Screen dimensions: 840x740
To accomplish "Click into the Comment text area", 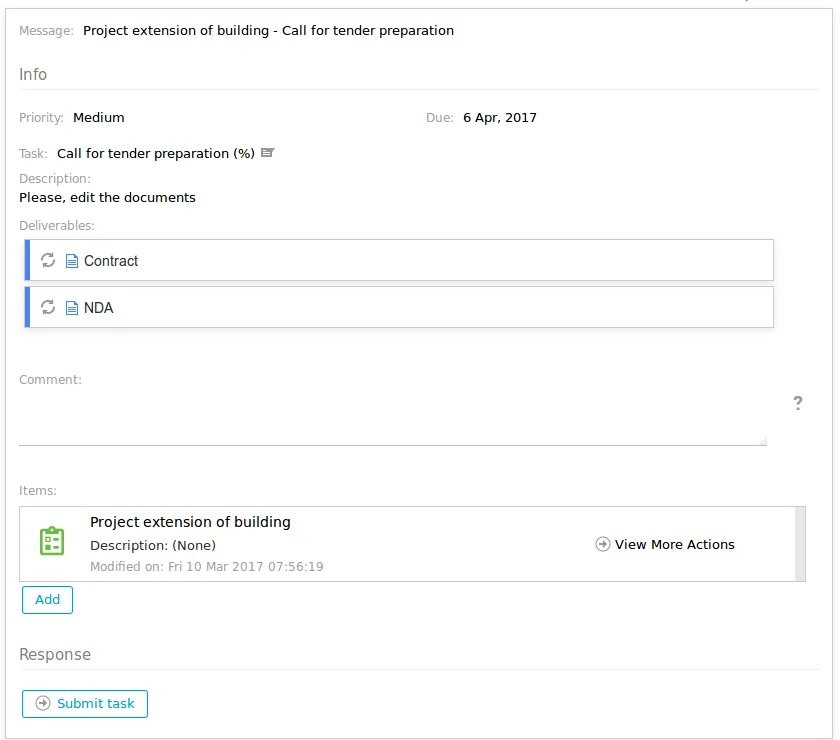I will [393, 418].
